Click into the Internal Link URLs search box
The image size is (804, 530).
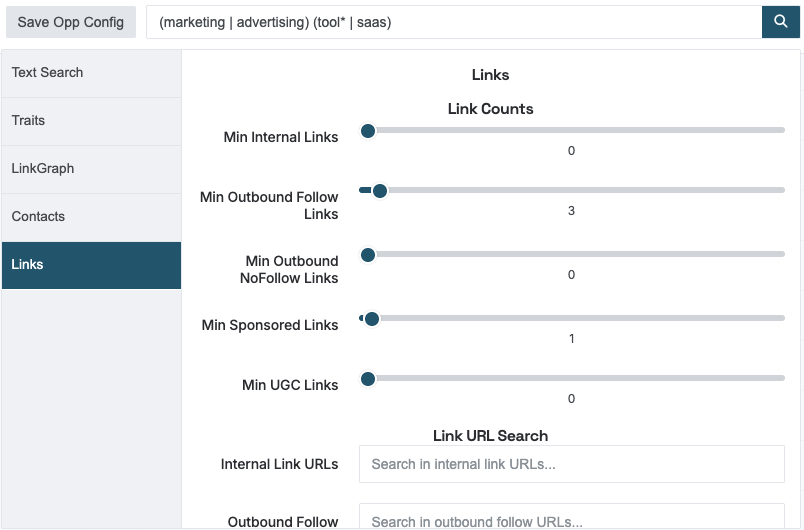click(x=572, y=464)
